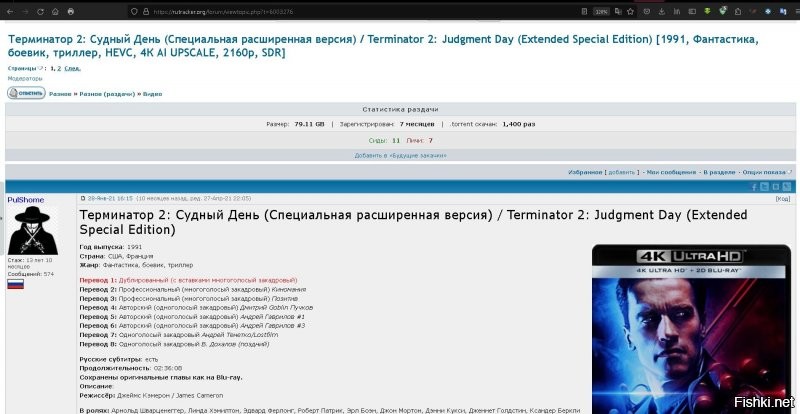
Task: Click the 'Статистика раздачи' header
Action: pyautogui.click(x=401, y=109)
